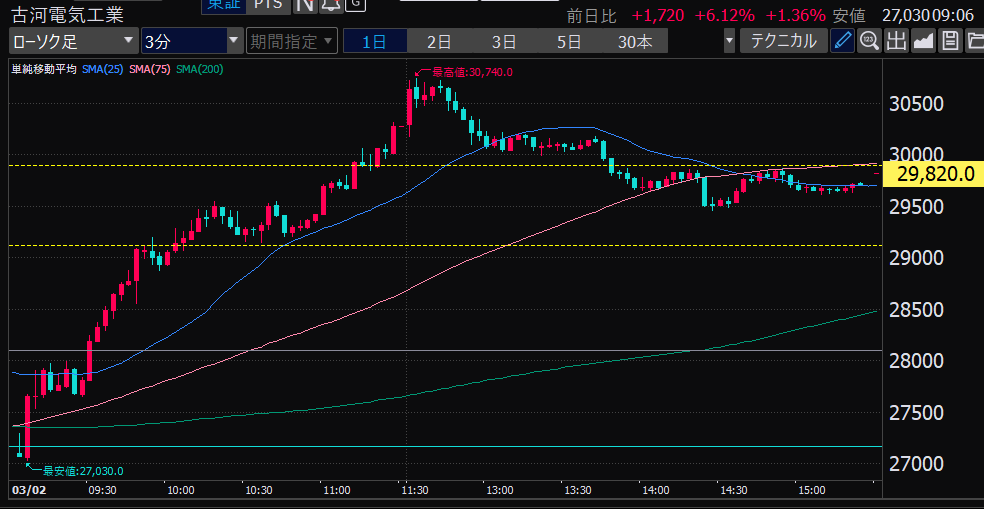Click the magnifier value-display icon

click(868, 41)
